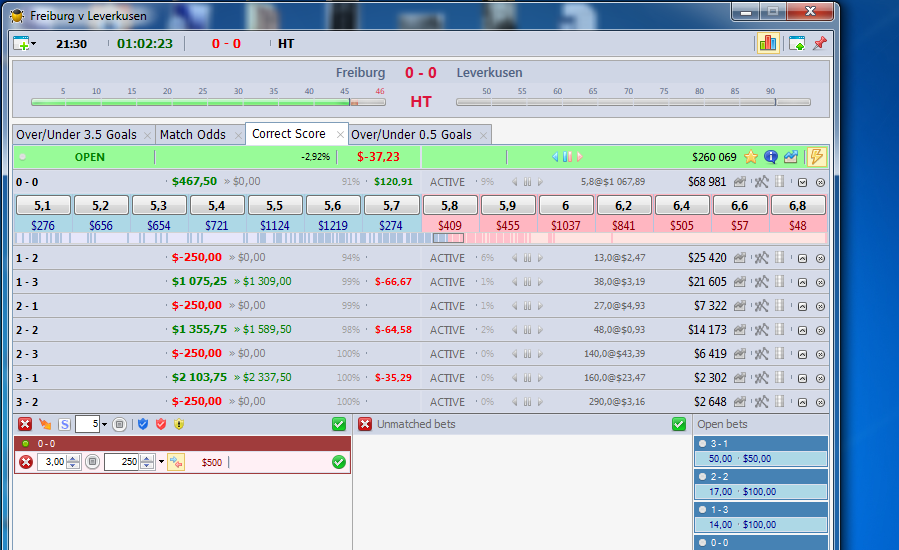Image resolution: width=899 pixels, height=550 pixels.
Task: Toggle the lightning quick-bet icon
Action: click(x=817, y=157)
